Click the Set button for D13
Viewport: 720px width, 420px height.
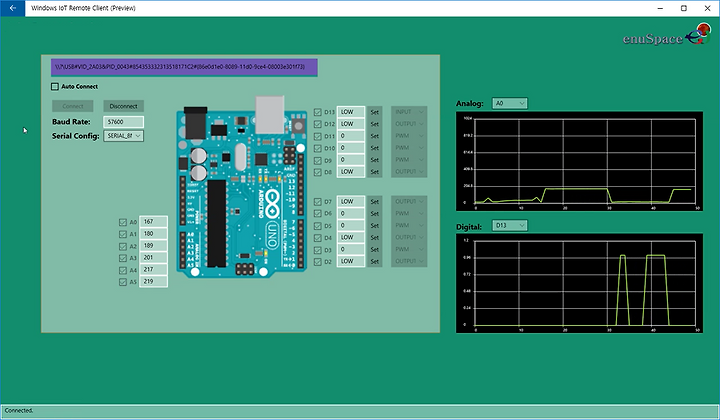click(x=375, y=112)
